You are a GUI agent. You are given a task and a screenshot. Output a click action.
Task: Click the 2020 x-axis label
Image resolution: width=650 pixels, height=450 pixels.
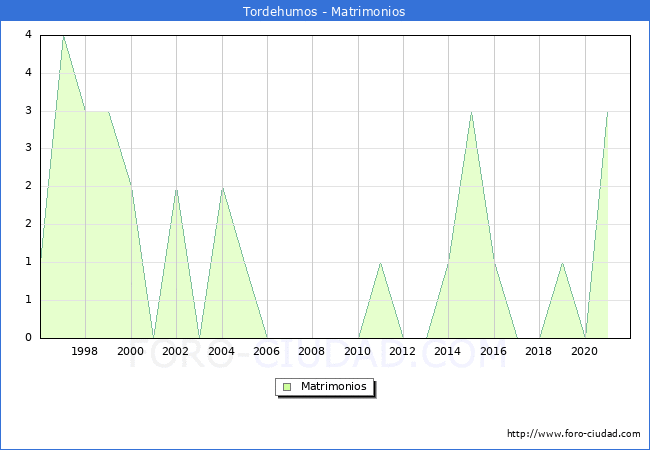click(585, 351)
